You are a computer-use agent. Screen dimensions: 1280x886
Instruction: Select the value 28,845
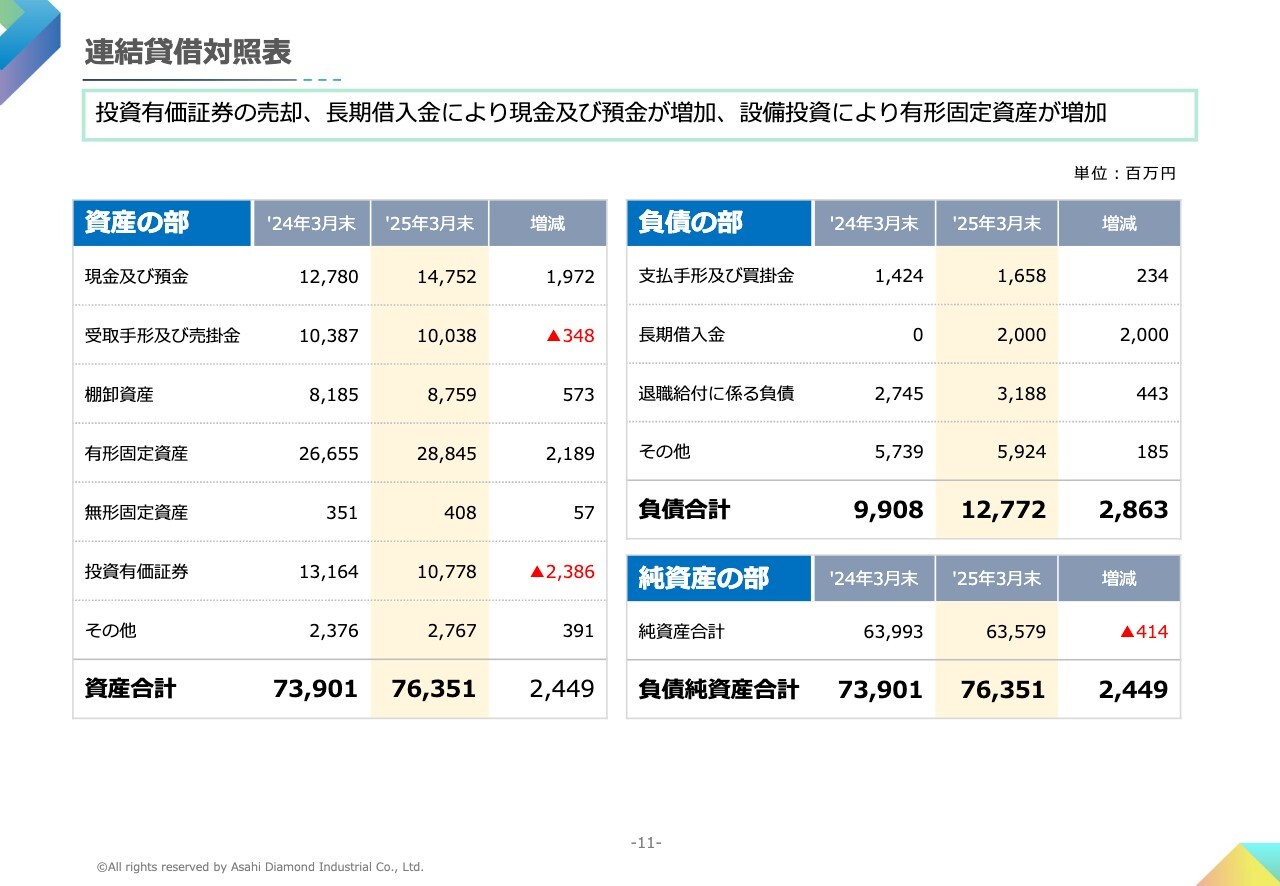[x=447, y=454]
